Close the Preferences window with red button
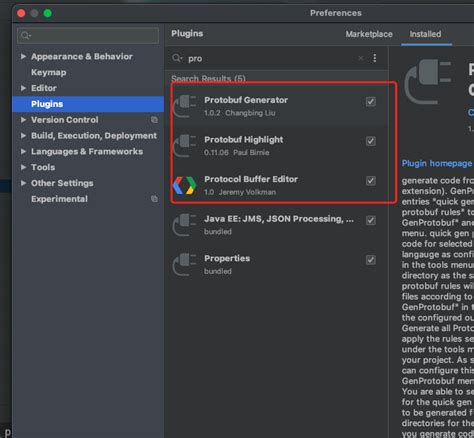 21,13
